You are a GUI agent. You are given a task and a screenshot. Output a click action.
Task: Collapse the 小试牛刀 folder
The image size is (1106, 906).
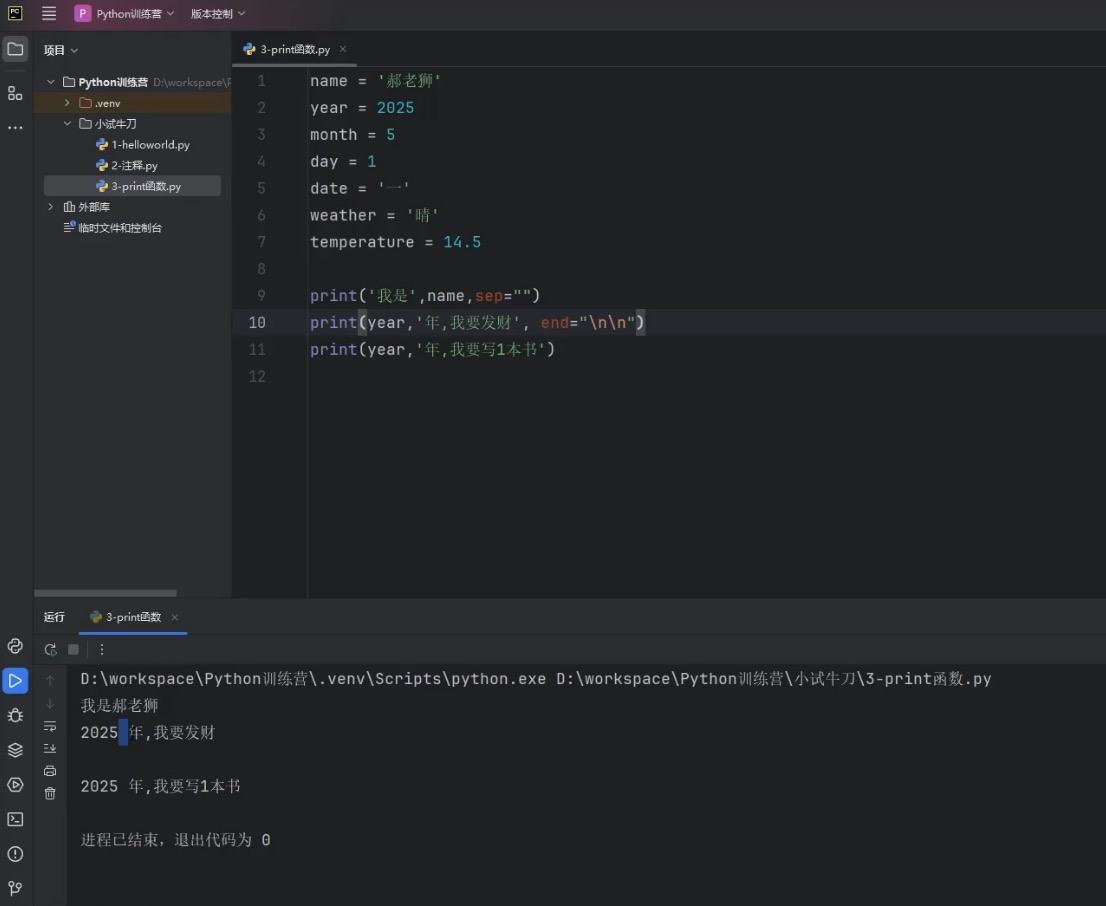click(x=67, y=124)
